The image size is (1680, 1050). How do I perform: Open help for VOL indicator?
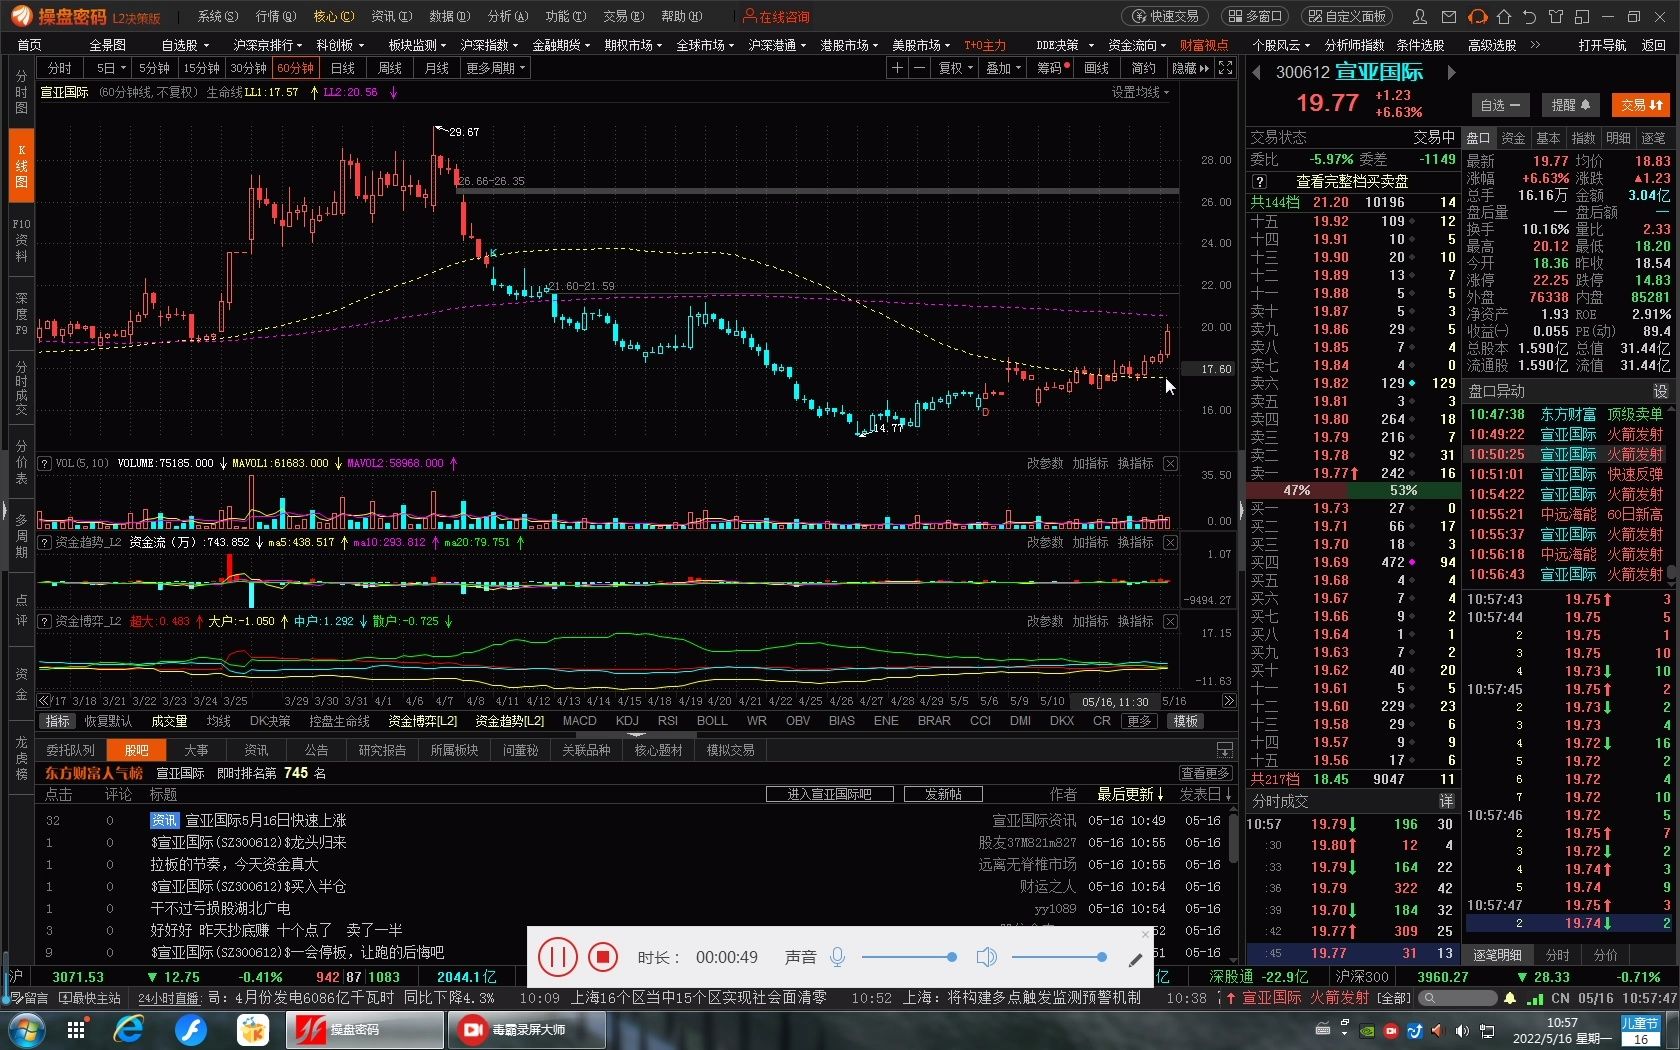[44, 463]
